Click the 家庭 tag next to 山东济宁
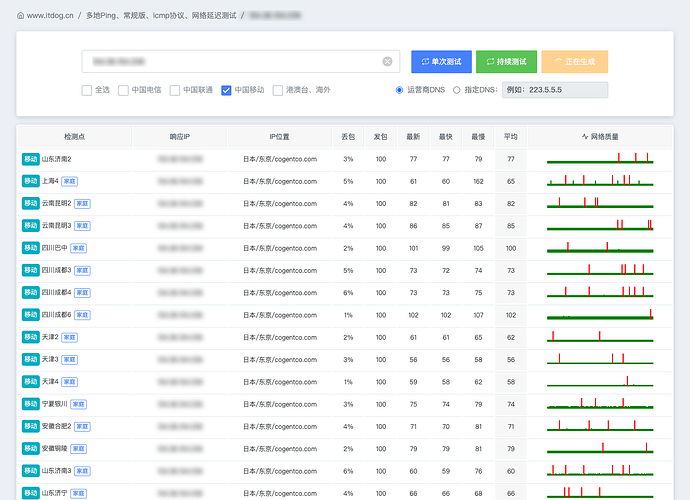 (78, 493)
